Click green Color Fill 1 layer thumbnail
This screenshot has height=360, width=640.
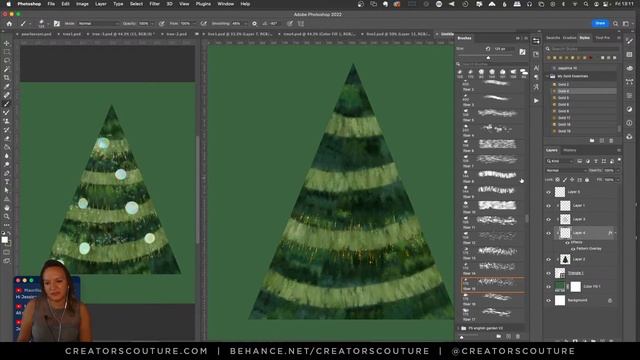coord(560,287)
